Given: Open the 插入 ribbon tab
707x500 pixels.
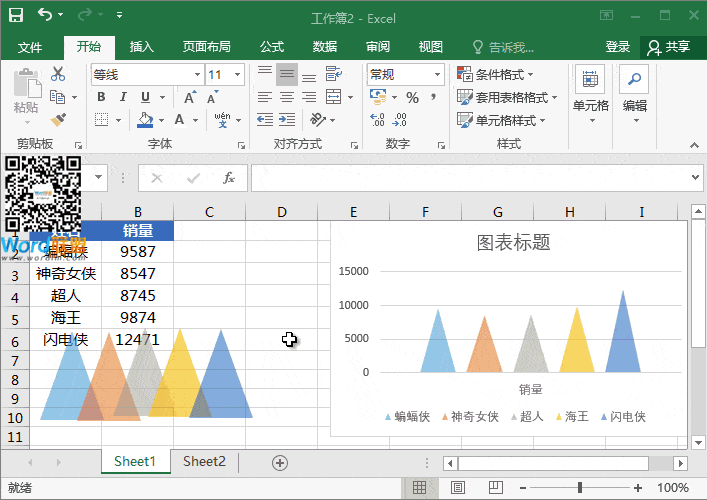Looking at the screenshot, I should tap(142, 47).
